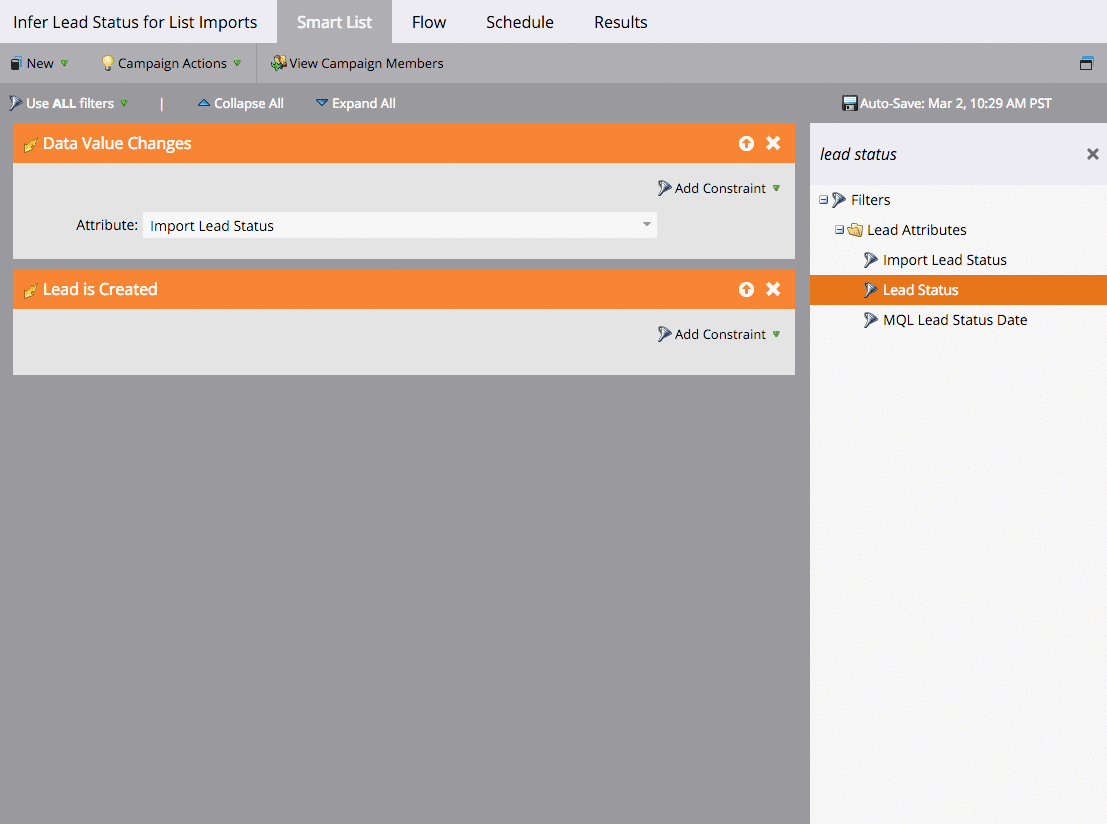The width and height of the screenshot is (1107, 824).
Task: Open the Results tab
Action: pos(620,21)
